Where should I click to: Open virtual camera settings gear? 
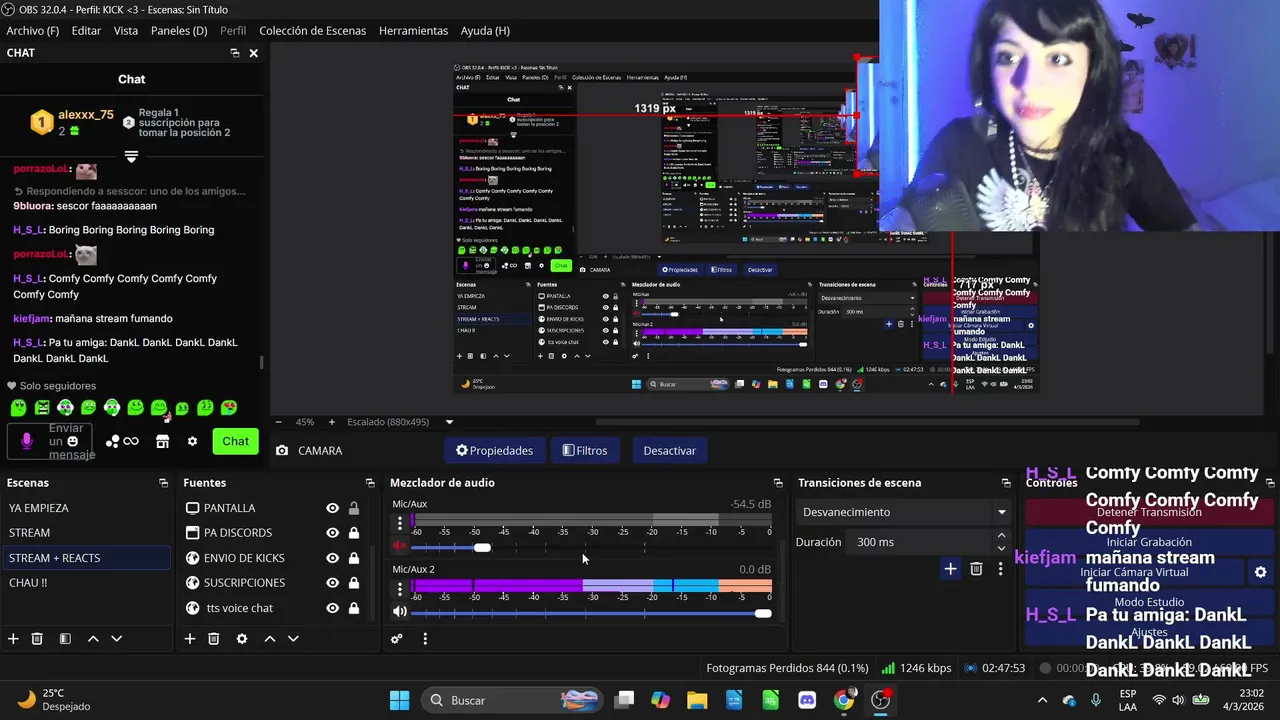[x=1260, y=572]
